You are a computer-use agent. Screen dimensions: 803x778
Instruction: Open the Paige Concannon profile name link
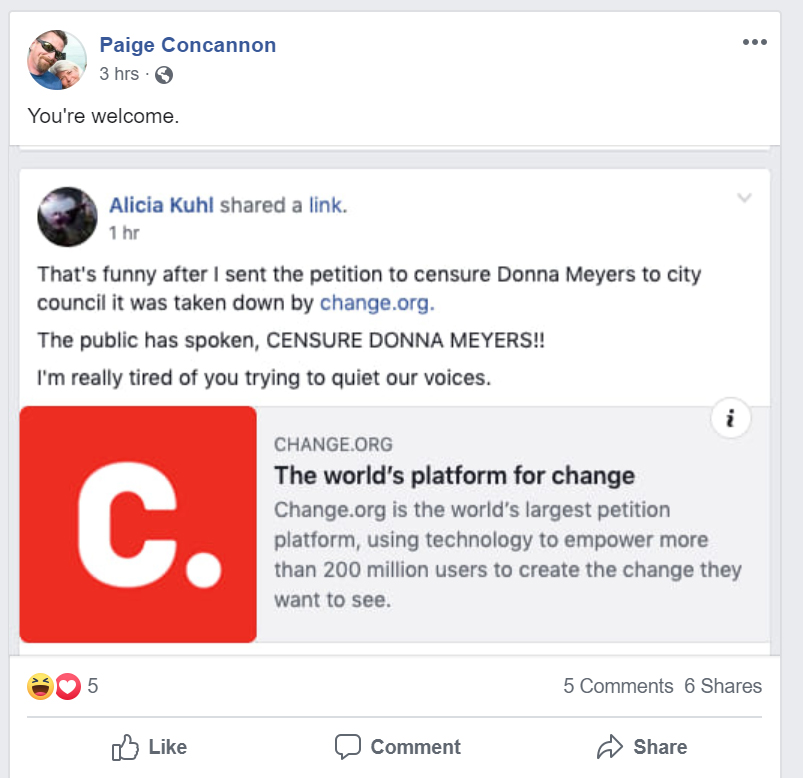[x=188, y=45]
